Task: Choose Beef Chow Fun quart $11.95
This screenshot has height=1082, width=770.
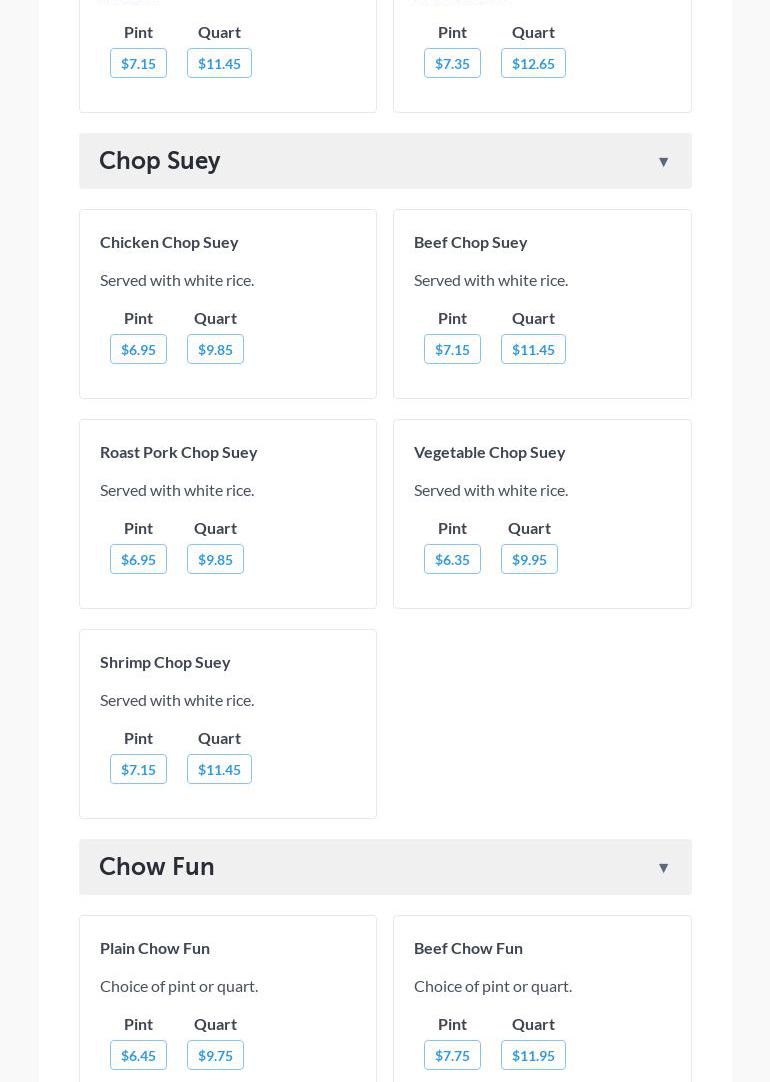Action: [533, 1055]
